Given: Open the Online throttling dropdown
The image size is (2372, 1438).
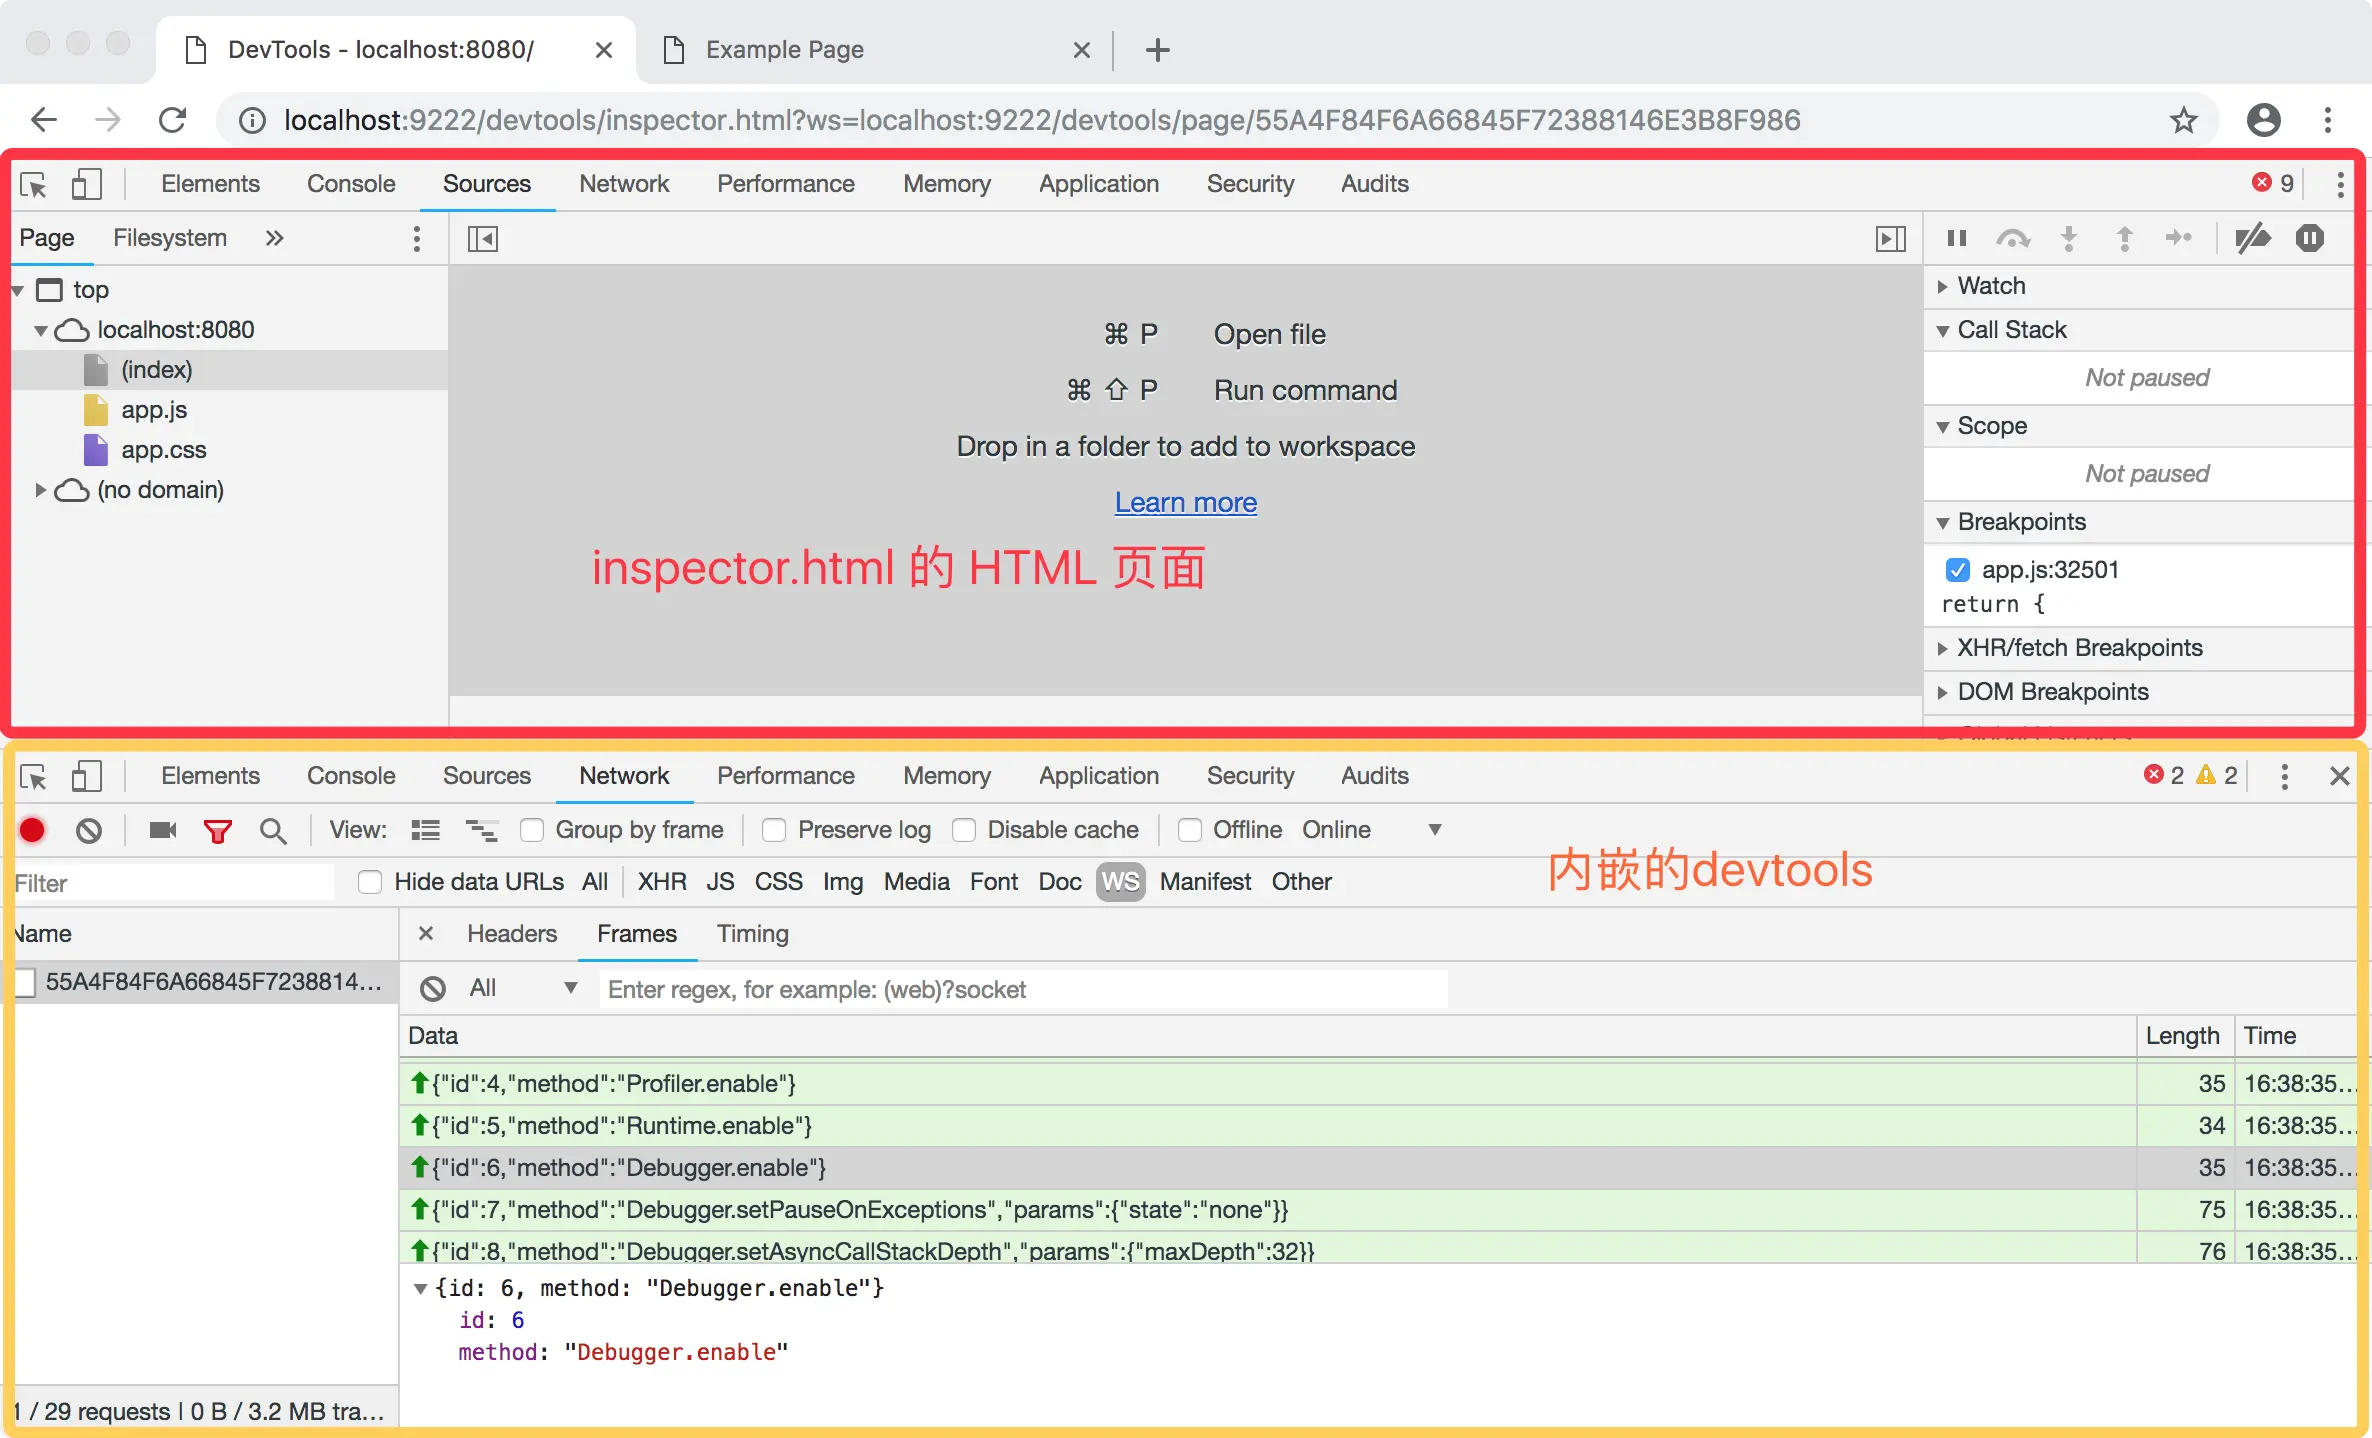Looking at the screenshot, I should (1434, 830).
